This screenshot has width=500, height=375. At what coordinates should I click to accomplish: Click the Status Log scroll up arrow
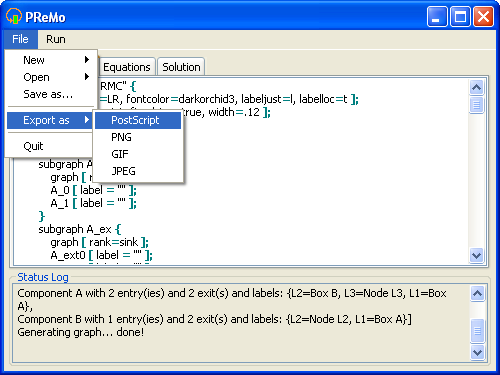pos(477,294)
